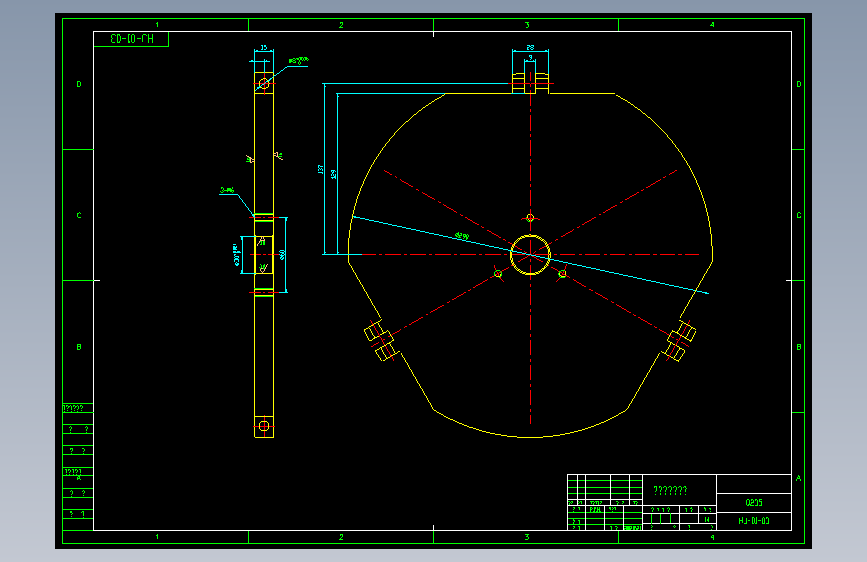Screen dimensions: 867x562
Task: Select the lower-left clevis lug on the disc
Action: click(x=381, y=340)
